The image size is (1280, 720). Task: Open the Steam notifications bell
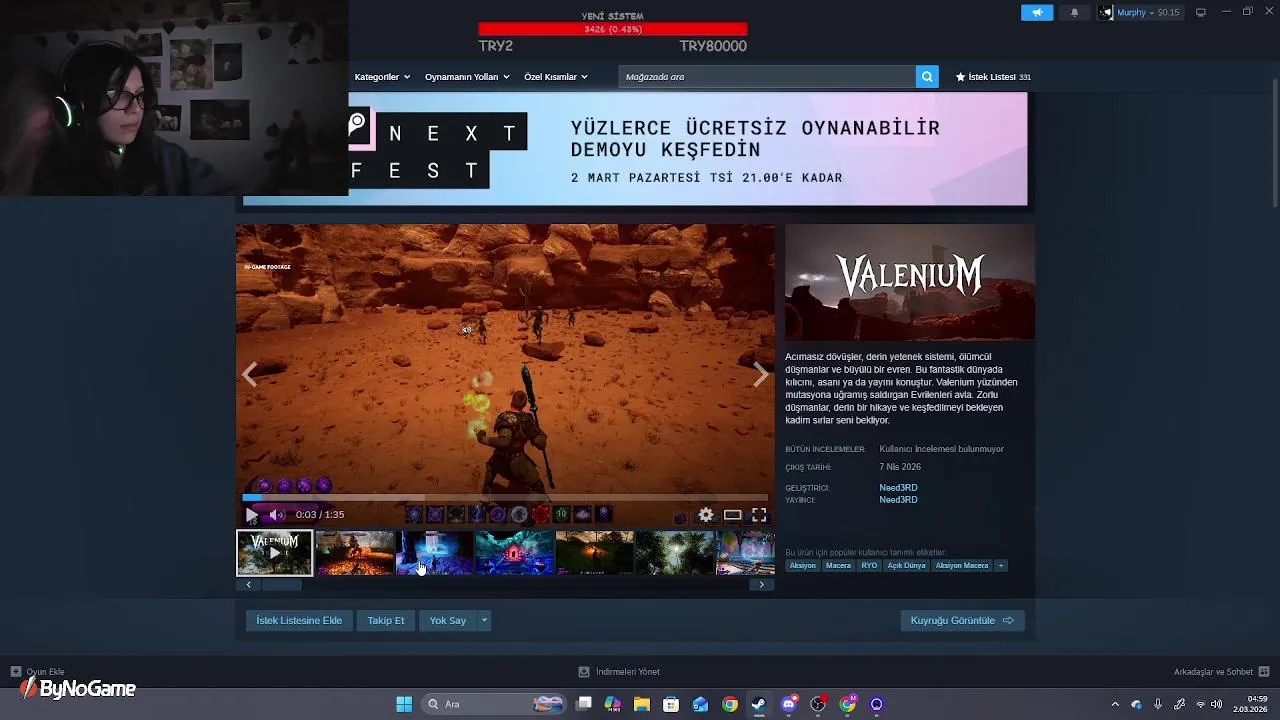[x=1075, y=12]
